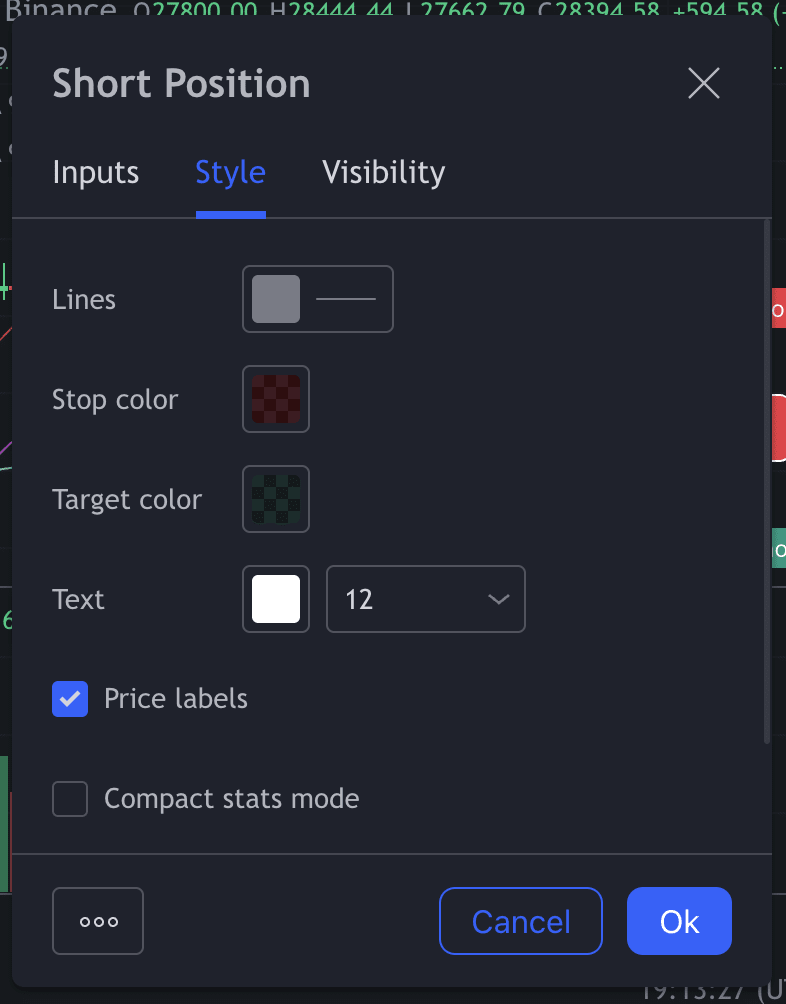Open the Lines color swatch

(276, 299)
